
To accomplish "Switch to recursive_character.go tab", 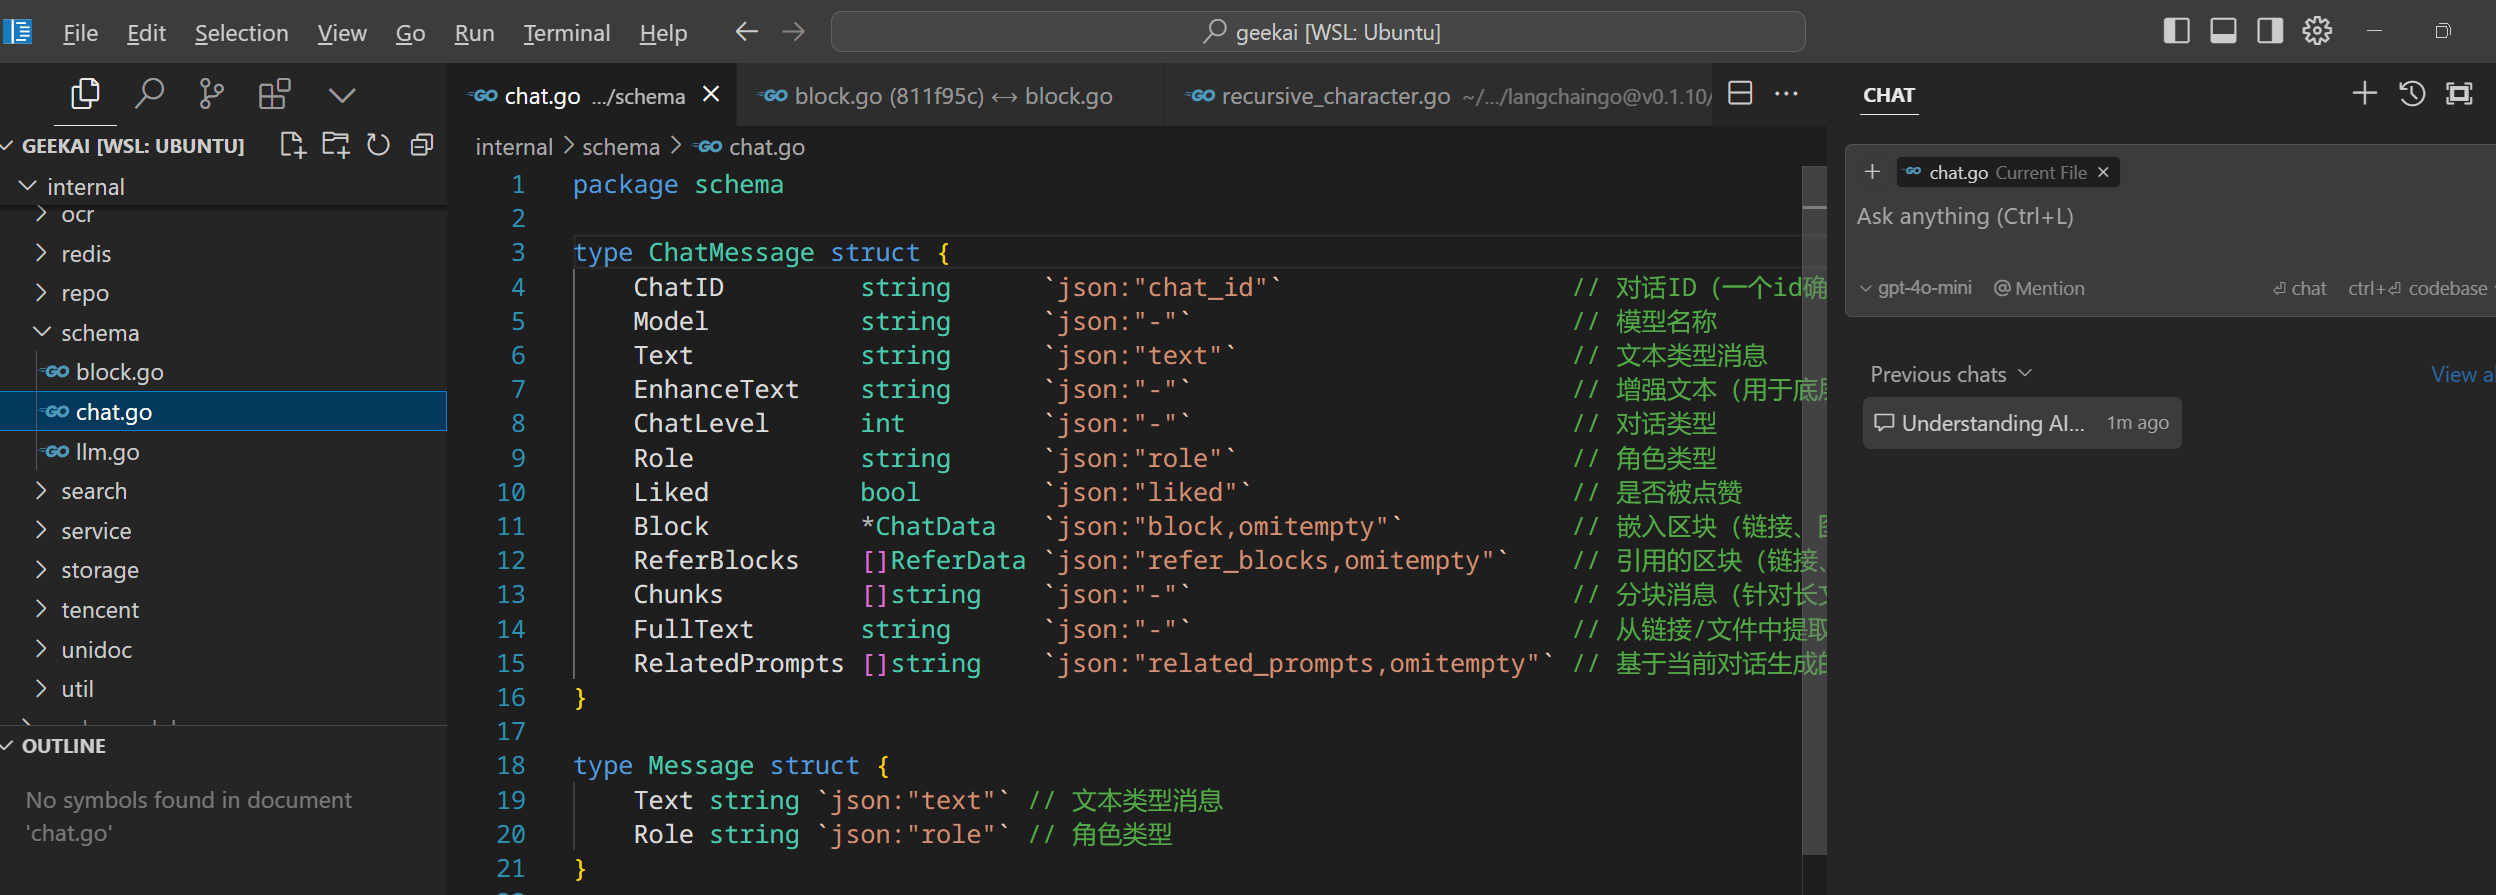I will 1440,96.
